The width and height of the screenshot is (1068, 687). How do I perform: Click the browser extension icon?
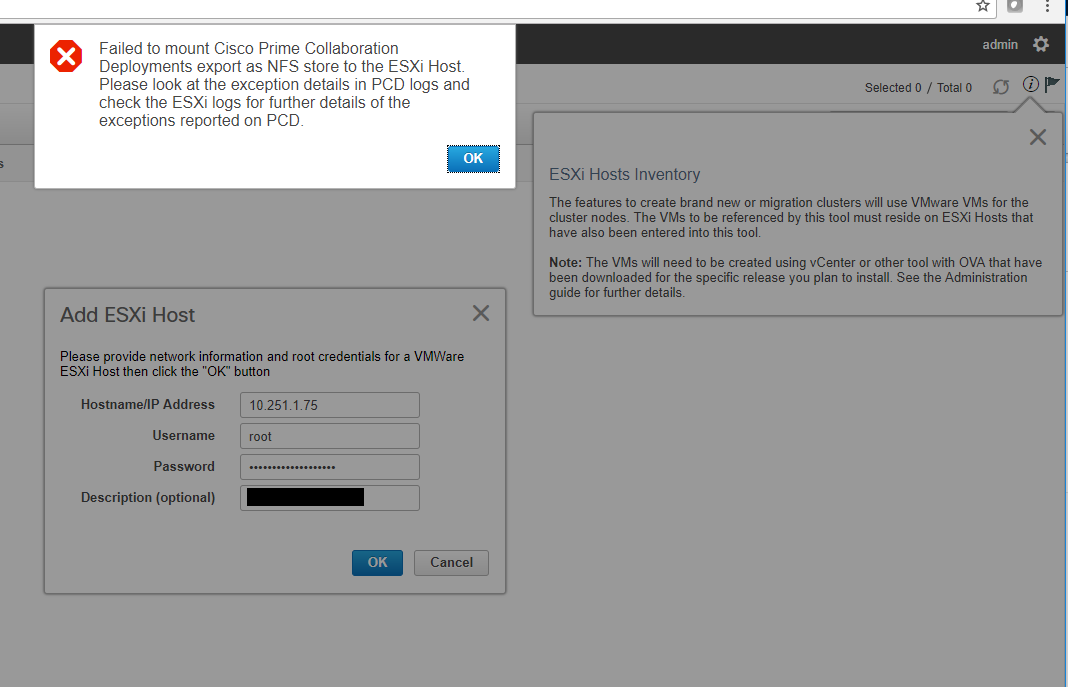click(x=1014, y=7)
